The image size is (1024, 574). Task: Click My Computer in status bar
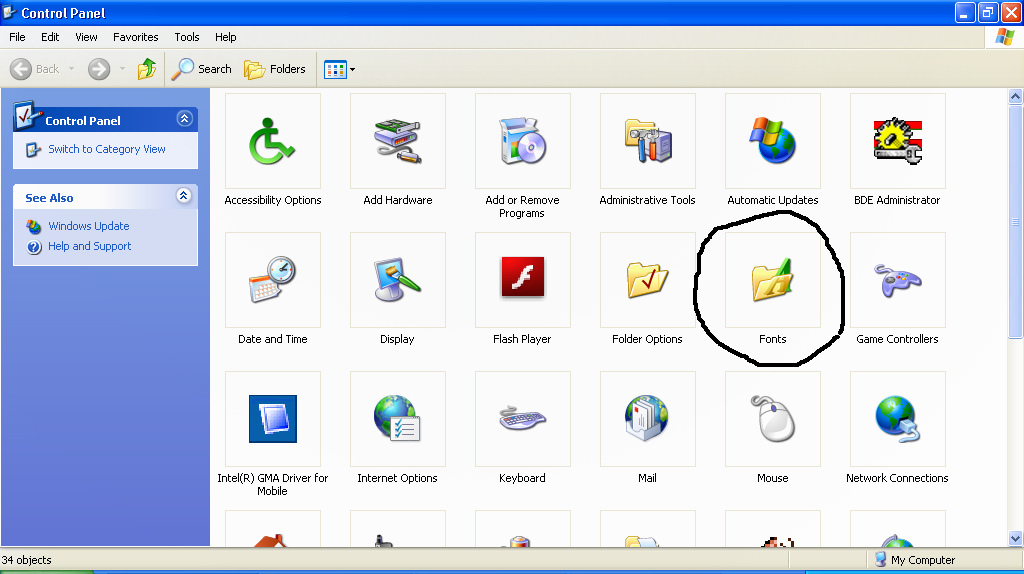pos(916,560)
